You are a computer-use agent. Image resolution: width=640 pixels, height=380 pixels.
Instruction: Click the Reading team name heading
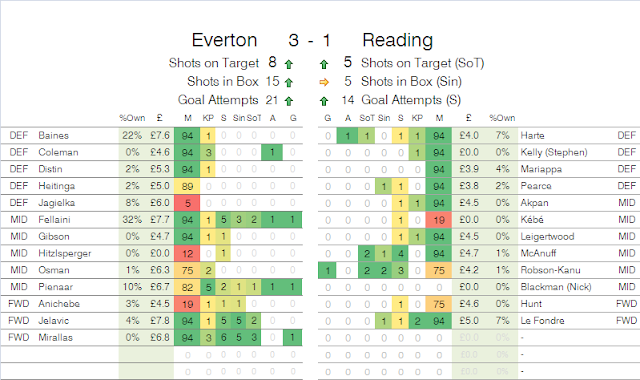(398, 40)
